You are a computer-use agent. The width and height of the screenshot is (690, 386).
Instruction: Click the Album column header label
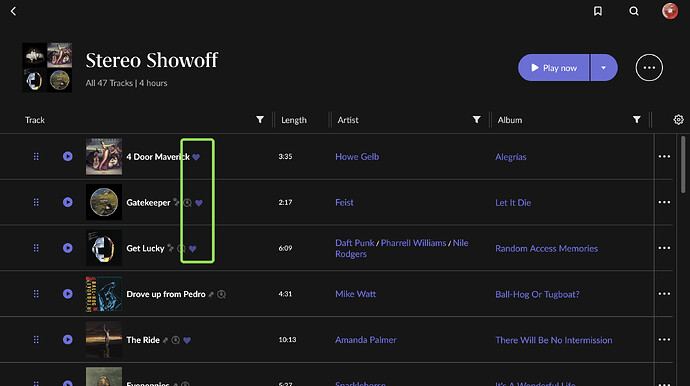(x=510, y=120)
